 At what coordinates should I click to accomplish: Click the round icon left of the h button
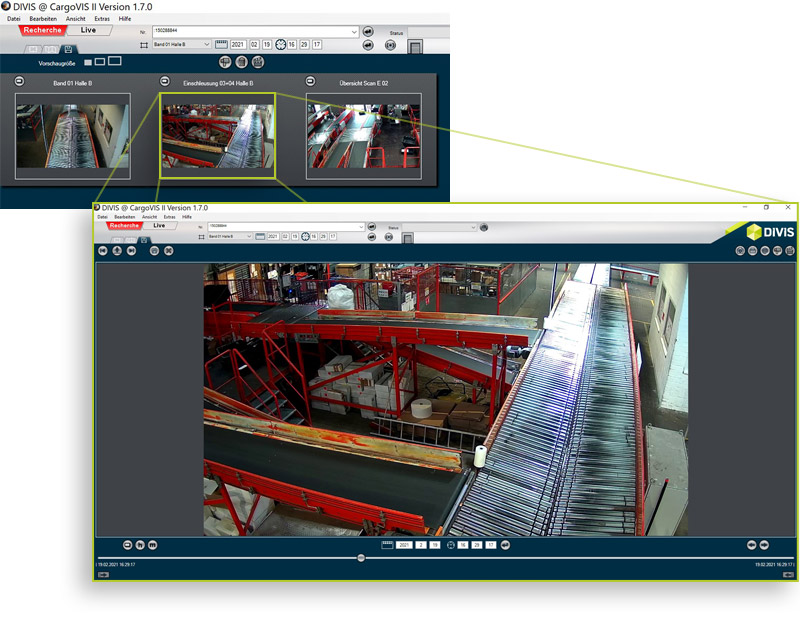(x=128, y=545)
